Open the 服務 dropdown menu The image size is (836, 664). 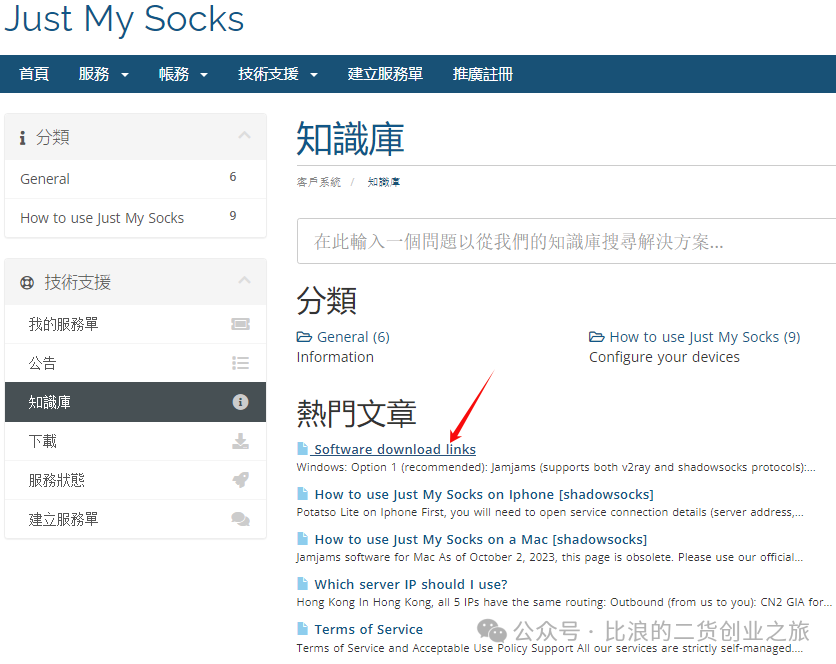(103, 74)
